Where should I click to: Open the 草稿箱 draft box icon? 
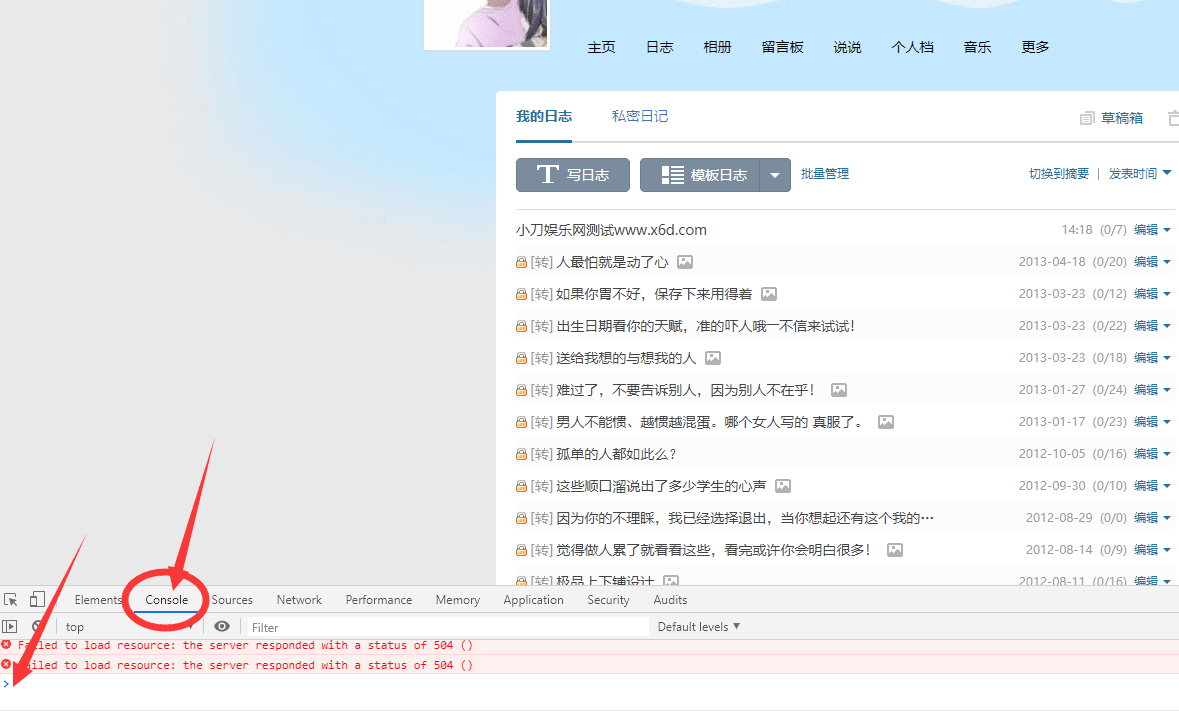[x=1087, y=117]
